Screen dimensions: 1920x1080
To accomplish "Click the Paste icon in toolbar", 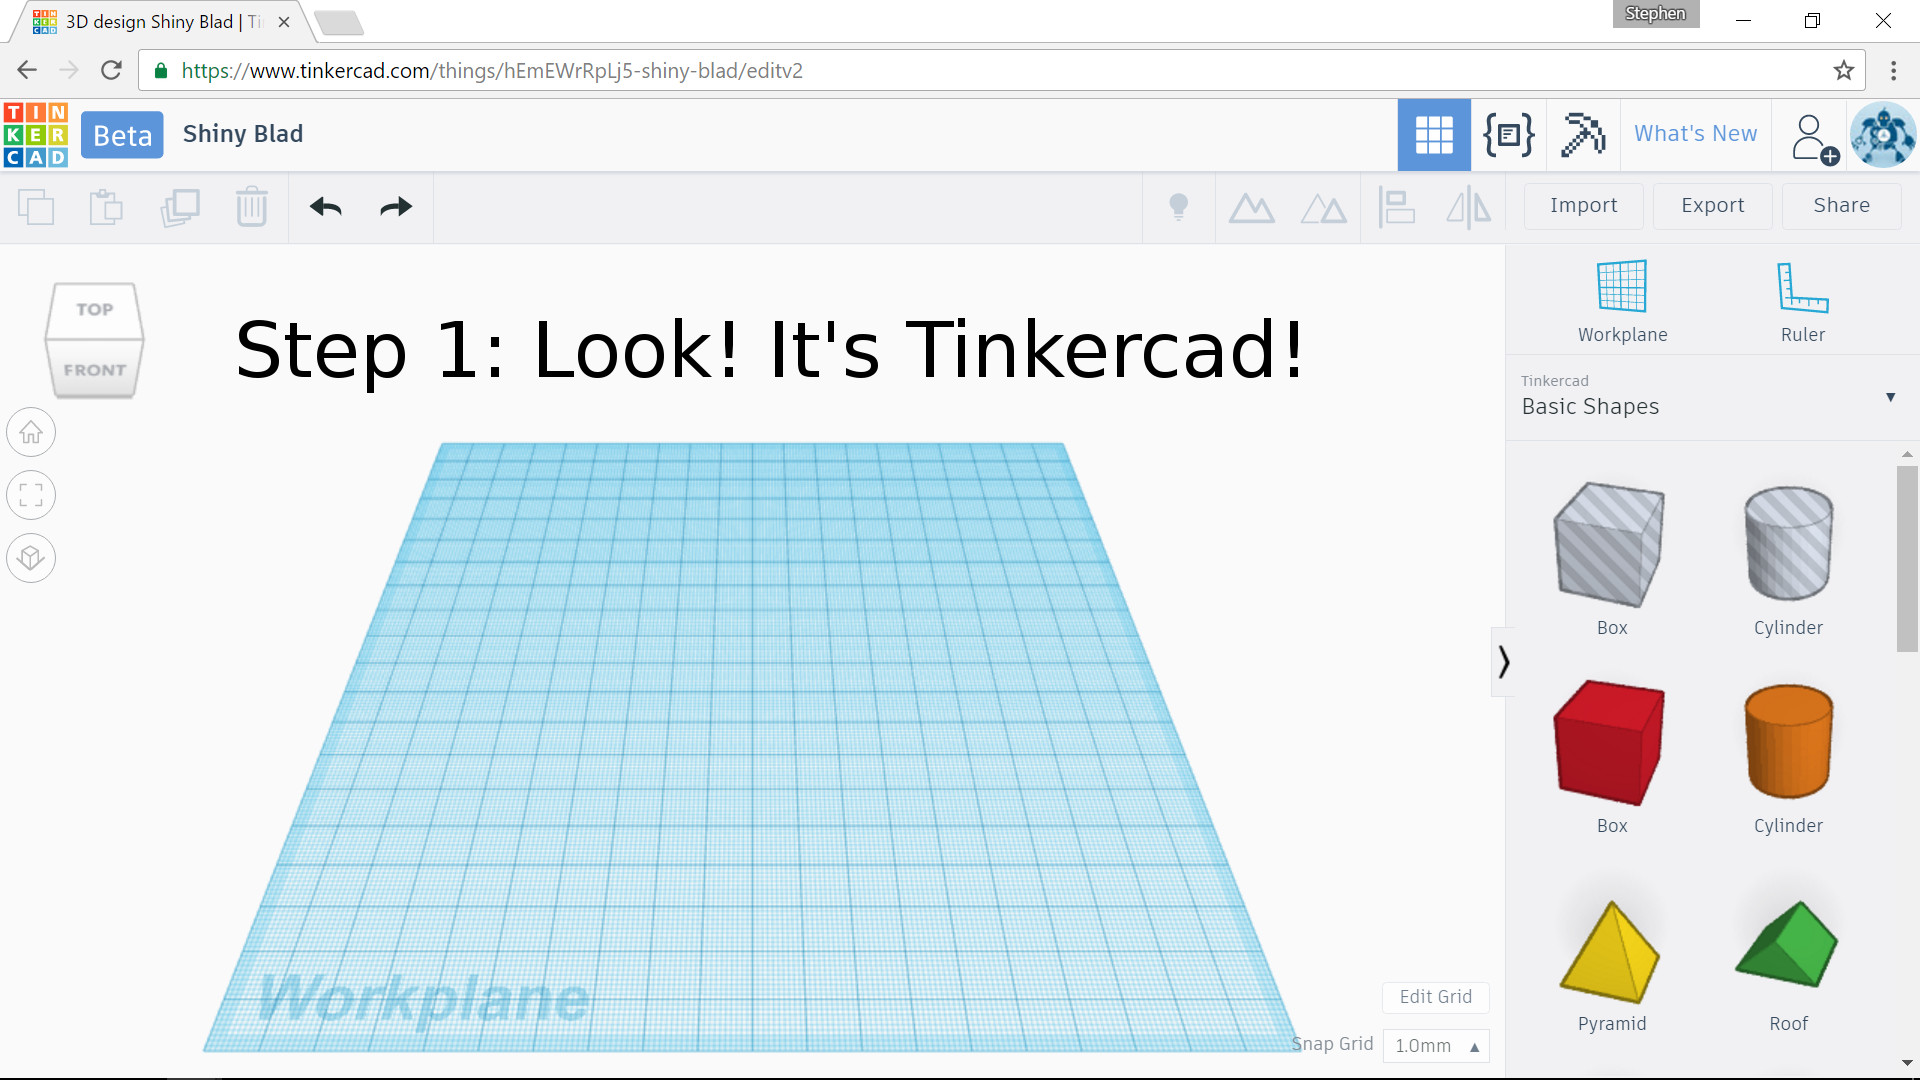I will pyautogui.click(x=106, y=207).
